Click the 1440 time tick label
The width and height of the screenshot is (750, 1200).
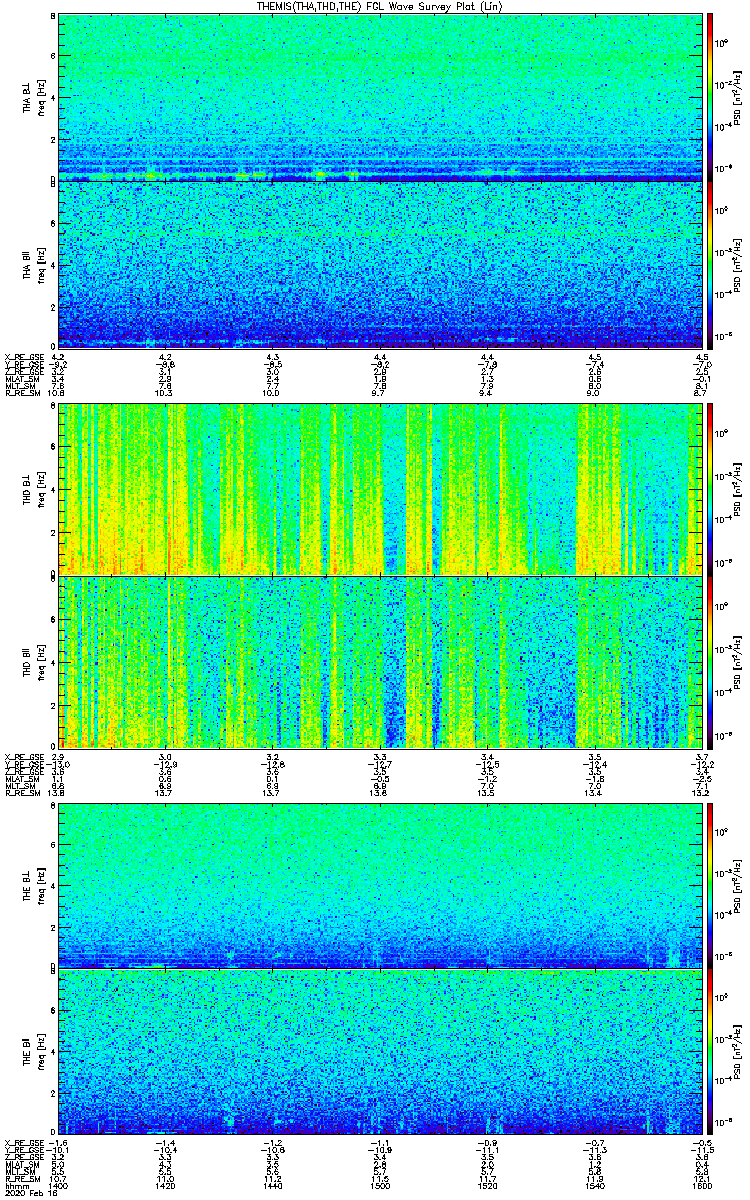[x=273, y=1186]
